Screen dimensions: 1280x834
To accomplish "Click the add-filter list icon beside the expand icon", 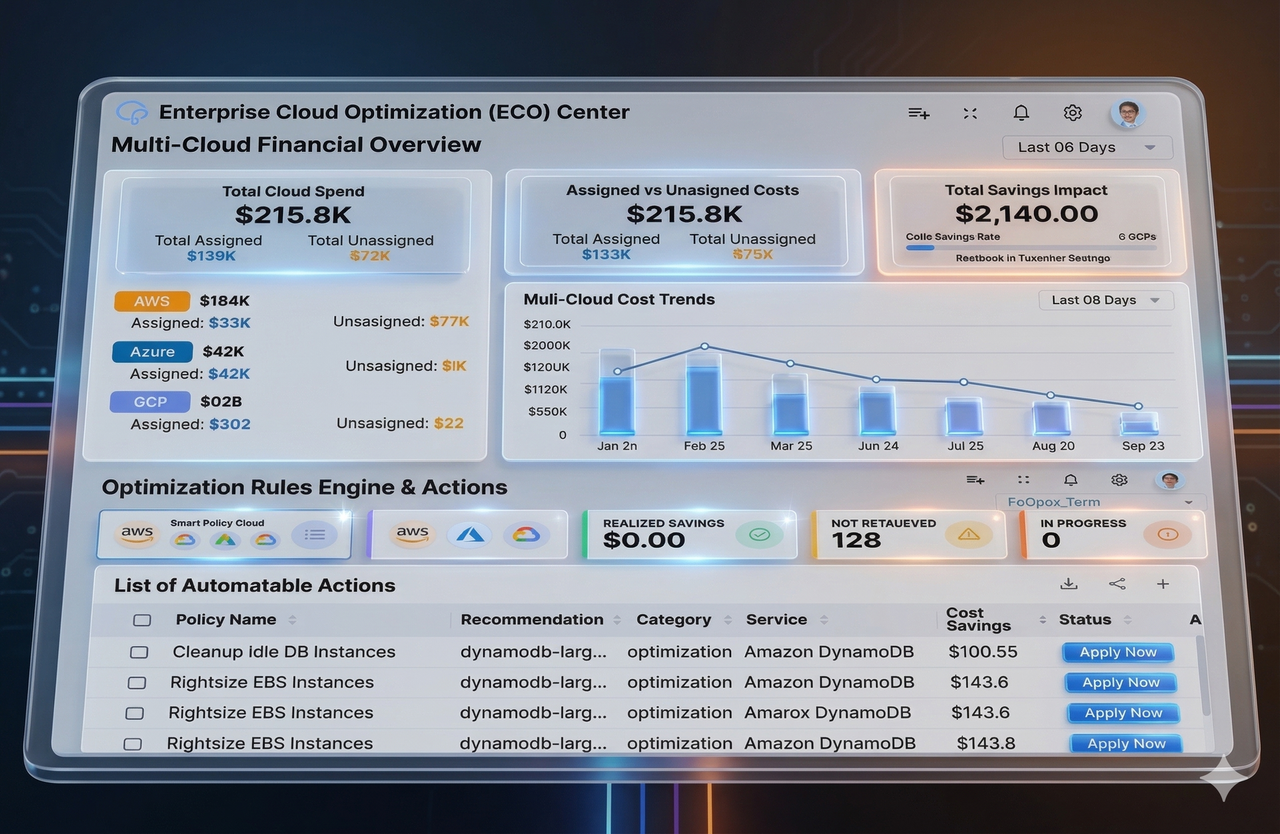I will click(x=918, y=113).
